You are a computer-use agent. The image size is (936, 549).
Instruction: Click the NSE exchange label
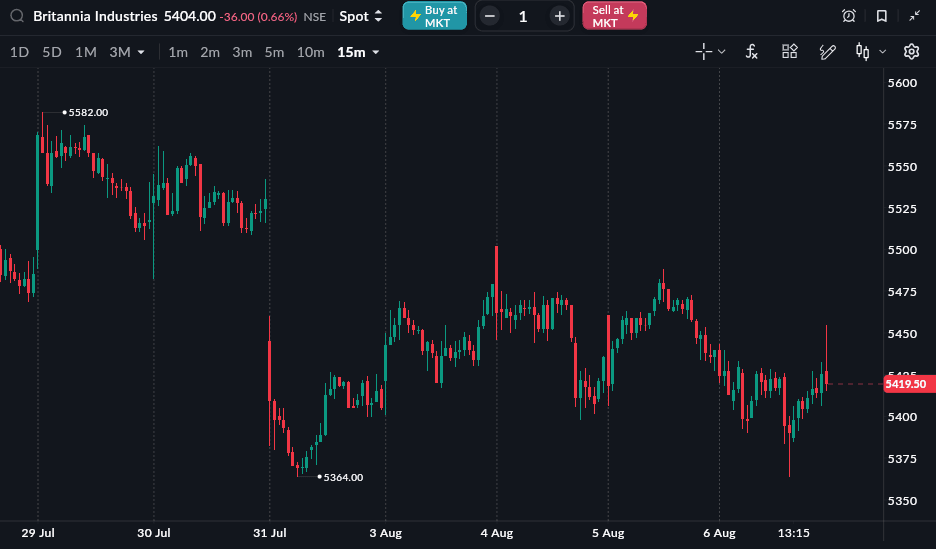pos(315,17)
